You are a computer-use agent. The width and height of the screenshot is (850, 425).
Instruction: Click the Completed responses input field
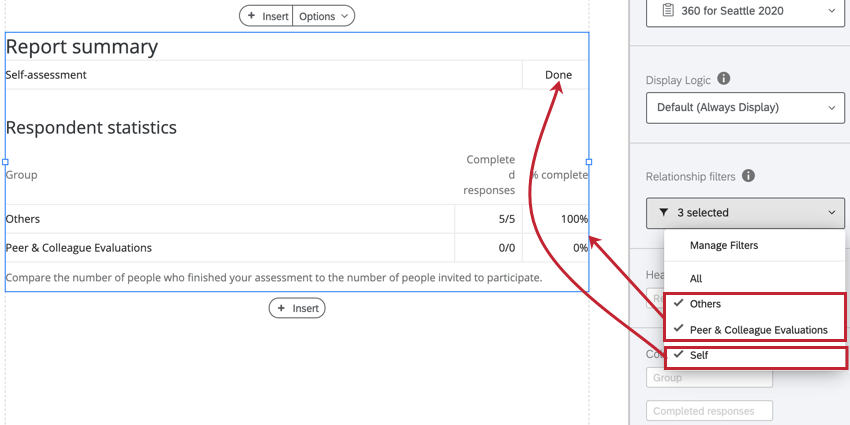click(710, 411)
